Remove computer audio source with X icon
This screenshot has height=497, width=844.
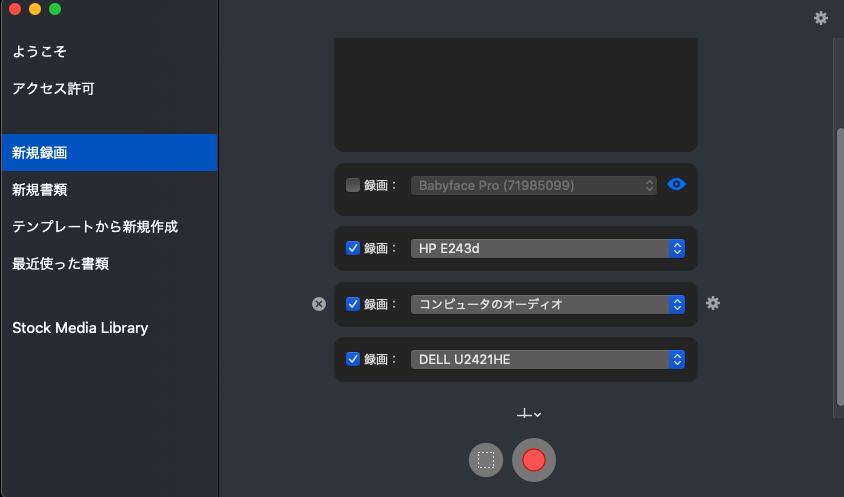tap(319, 304)
